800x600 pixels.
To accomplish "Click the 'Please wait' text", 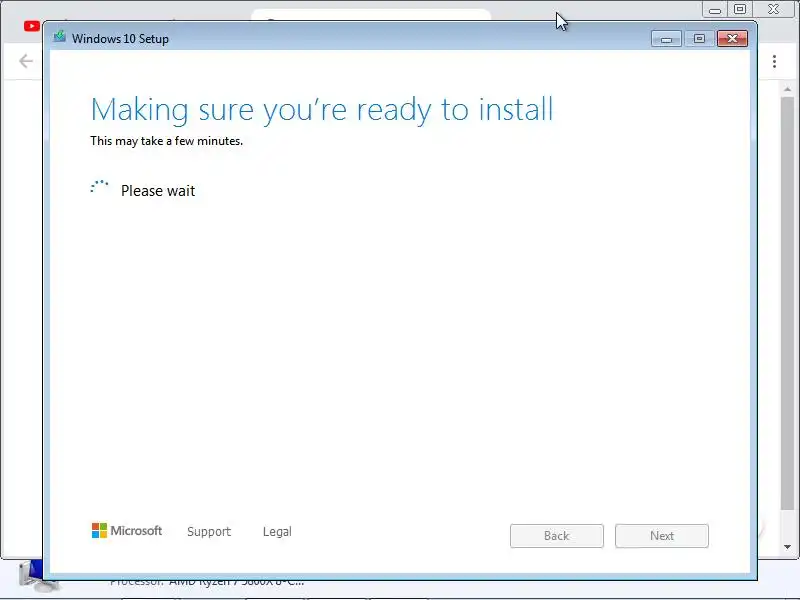I will 158,191.
